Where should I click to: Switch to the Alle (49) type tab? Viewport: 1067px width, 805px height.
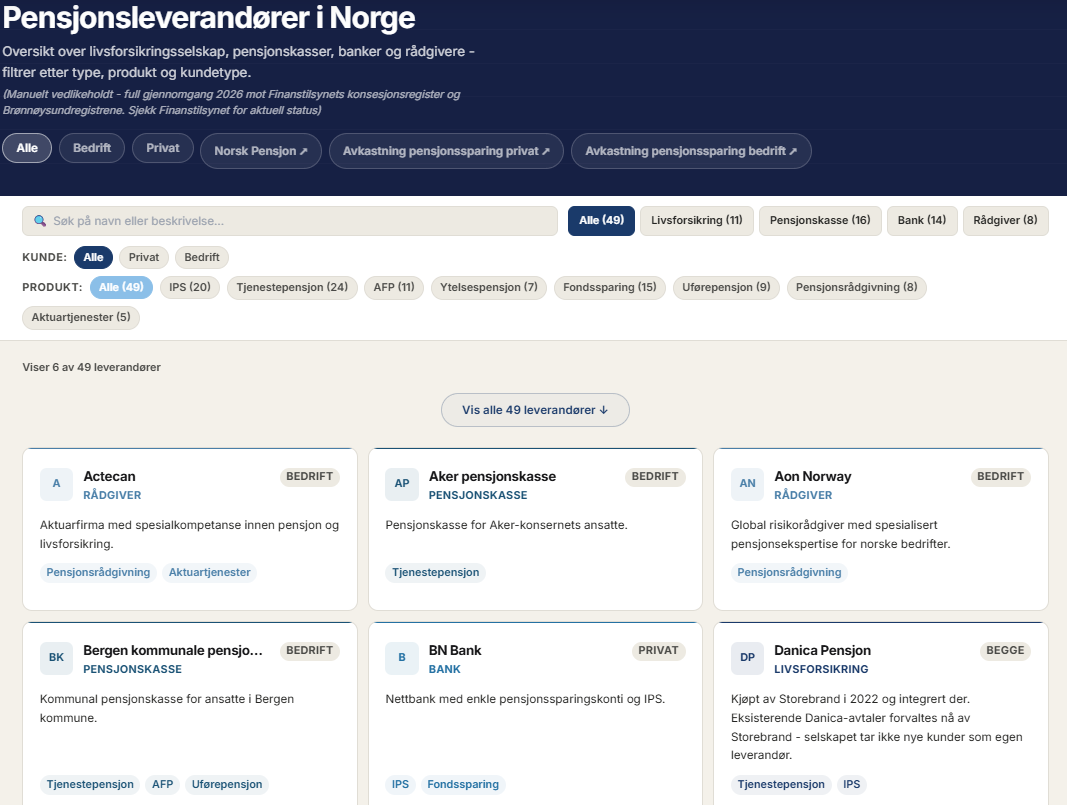pyautogui.click(x=602, y=220)
